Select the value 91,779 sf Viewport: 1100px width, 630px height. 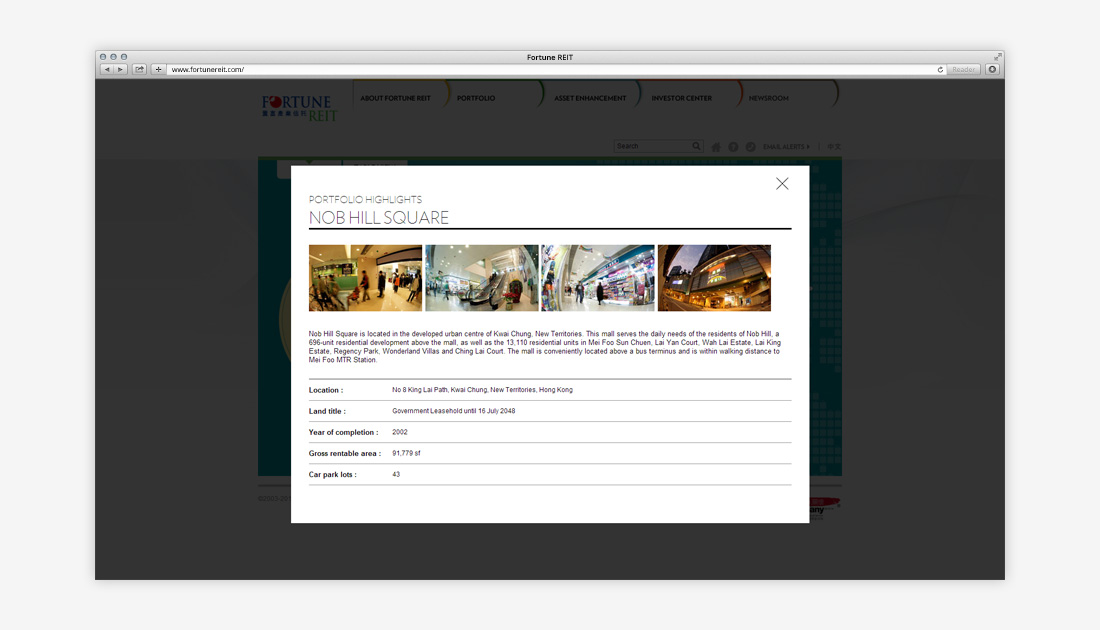[x=406, y=453]
